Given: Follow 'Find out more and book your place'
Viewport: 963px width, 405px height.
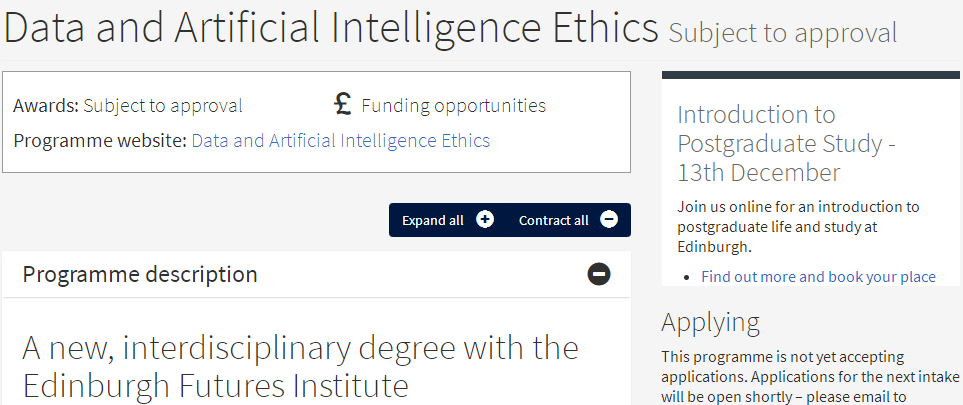Looking at the screenshot, I should pyautogui.click(x=818, y=277).
